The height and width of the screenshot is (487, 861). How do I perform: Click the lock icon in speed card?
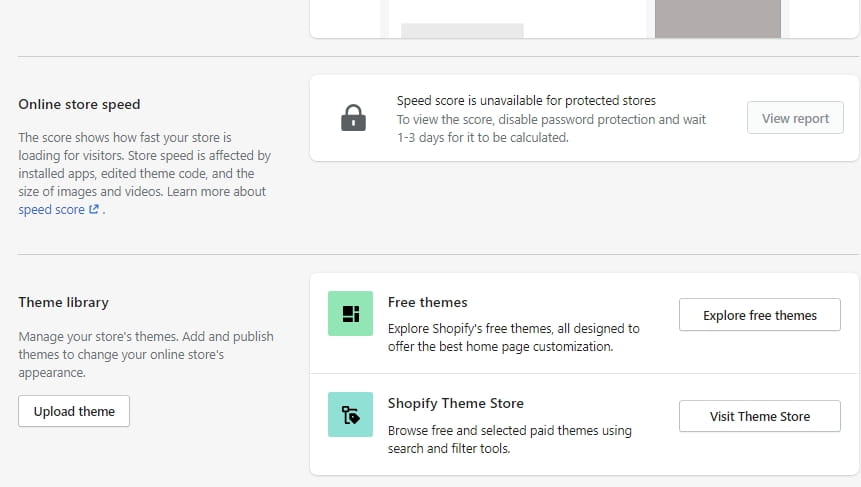(352, 118)
